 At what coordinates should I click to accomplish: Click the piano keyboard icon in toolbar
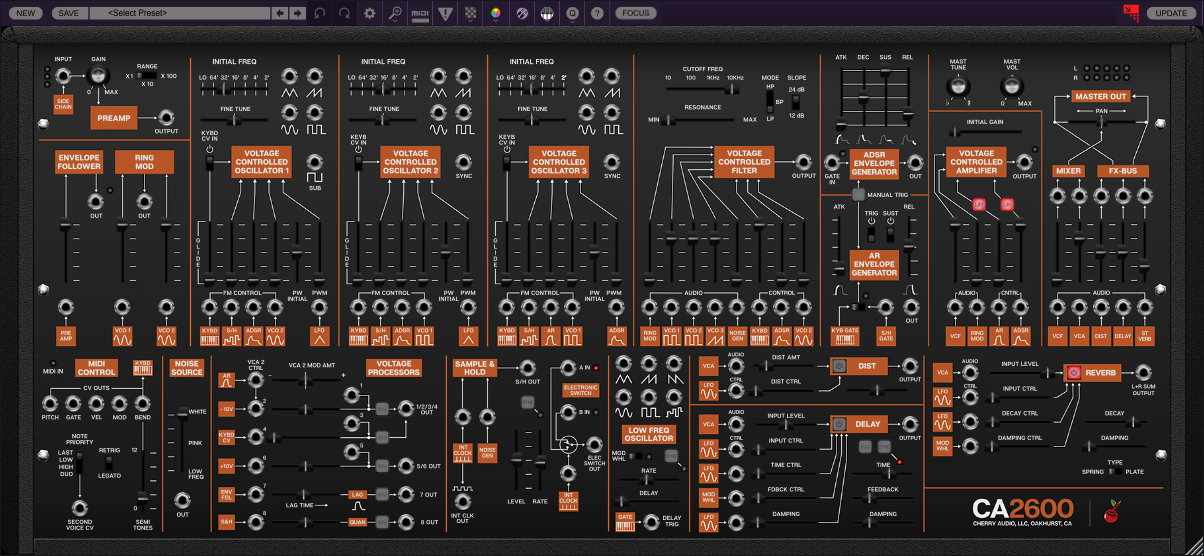coord(547,13)
